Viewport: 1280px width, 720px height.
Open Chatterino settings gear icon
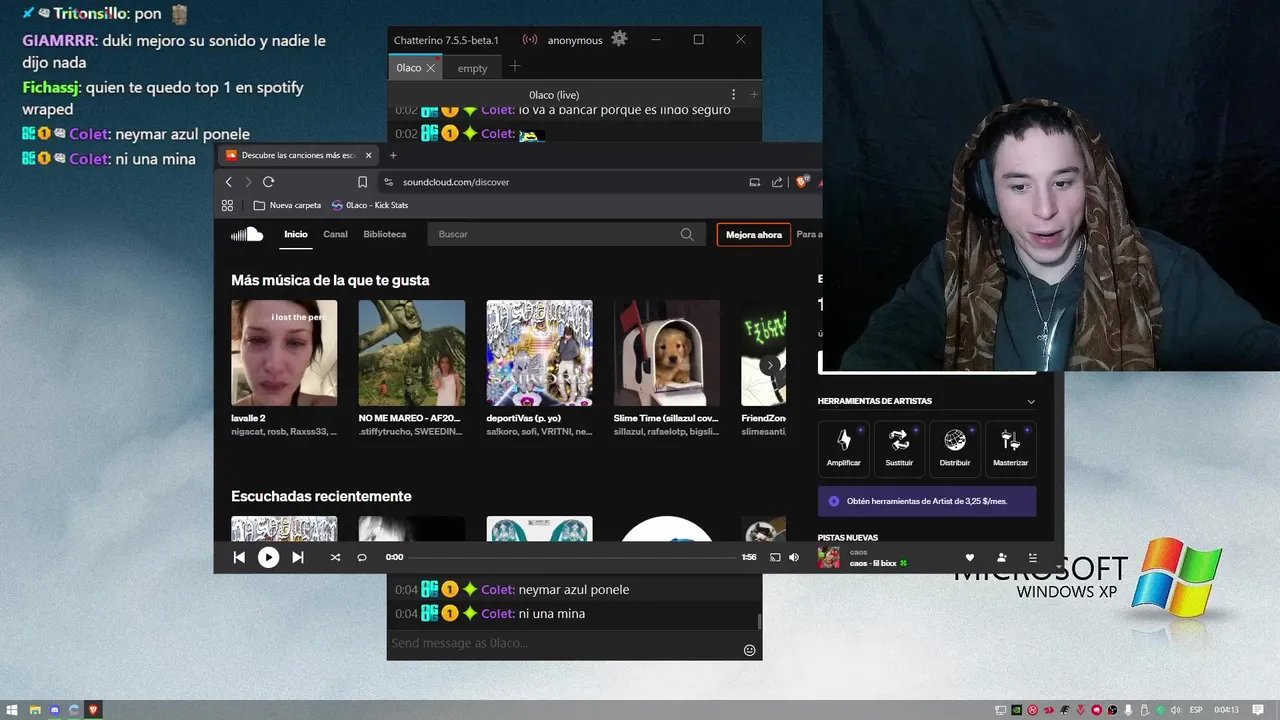(619, 39)
